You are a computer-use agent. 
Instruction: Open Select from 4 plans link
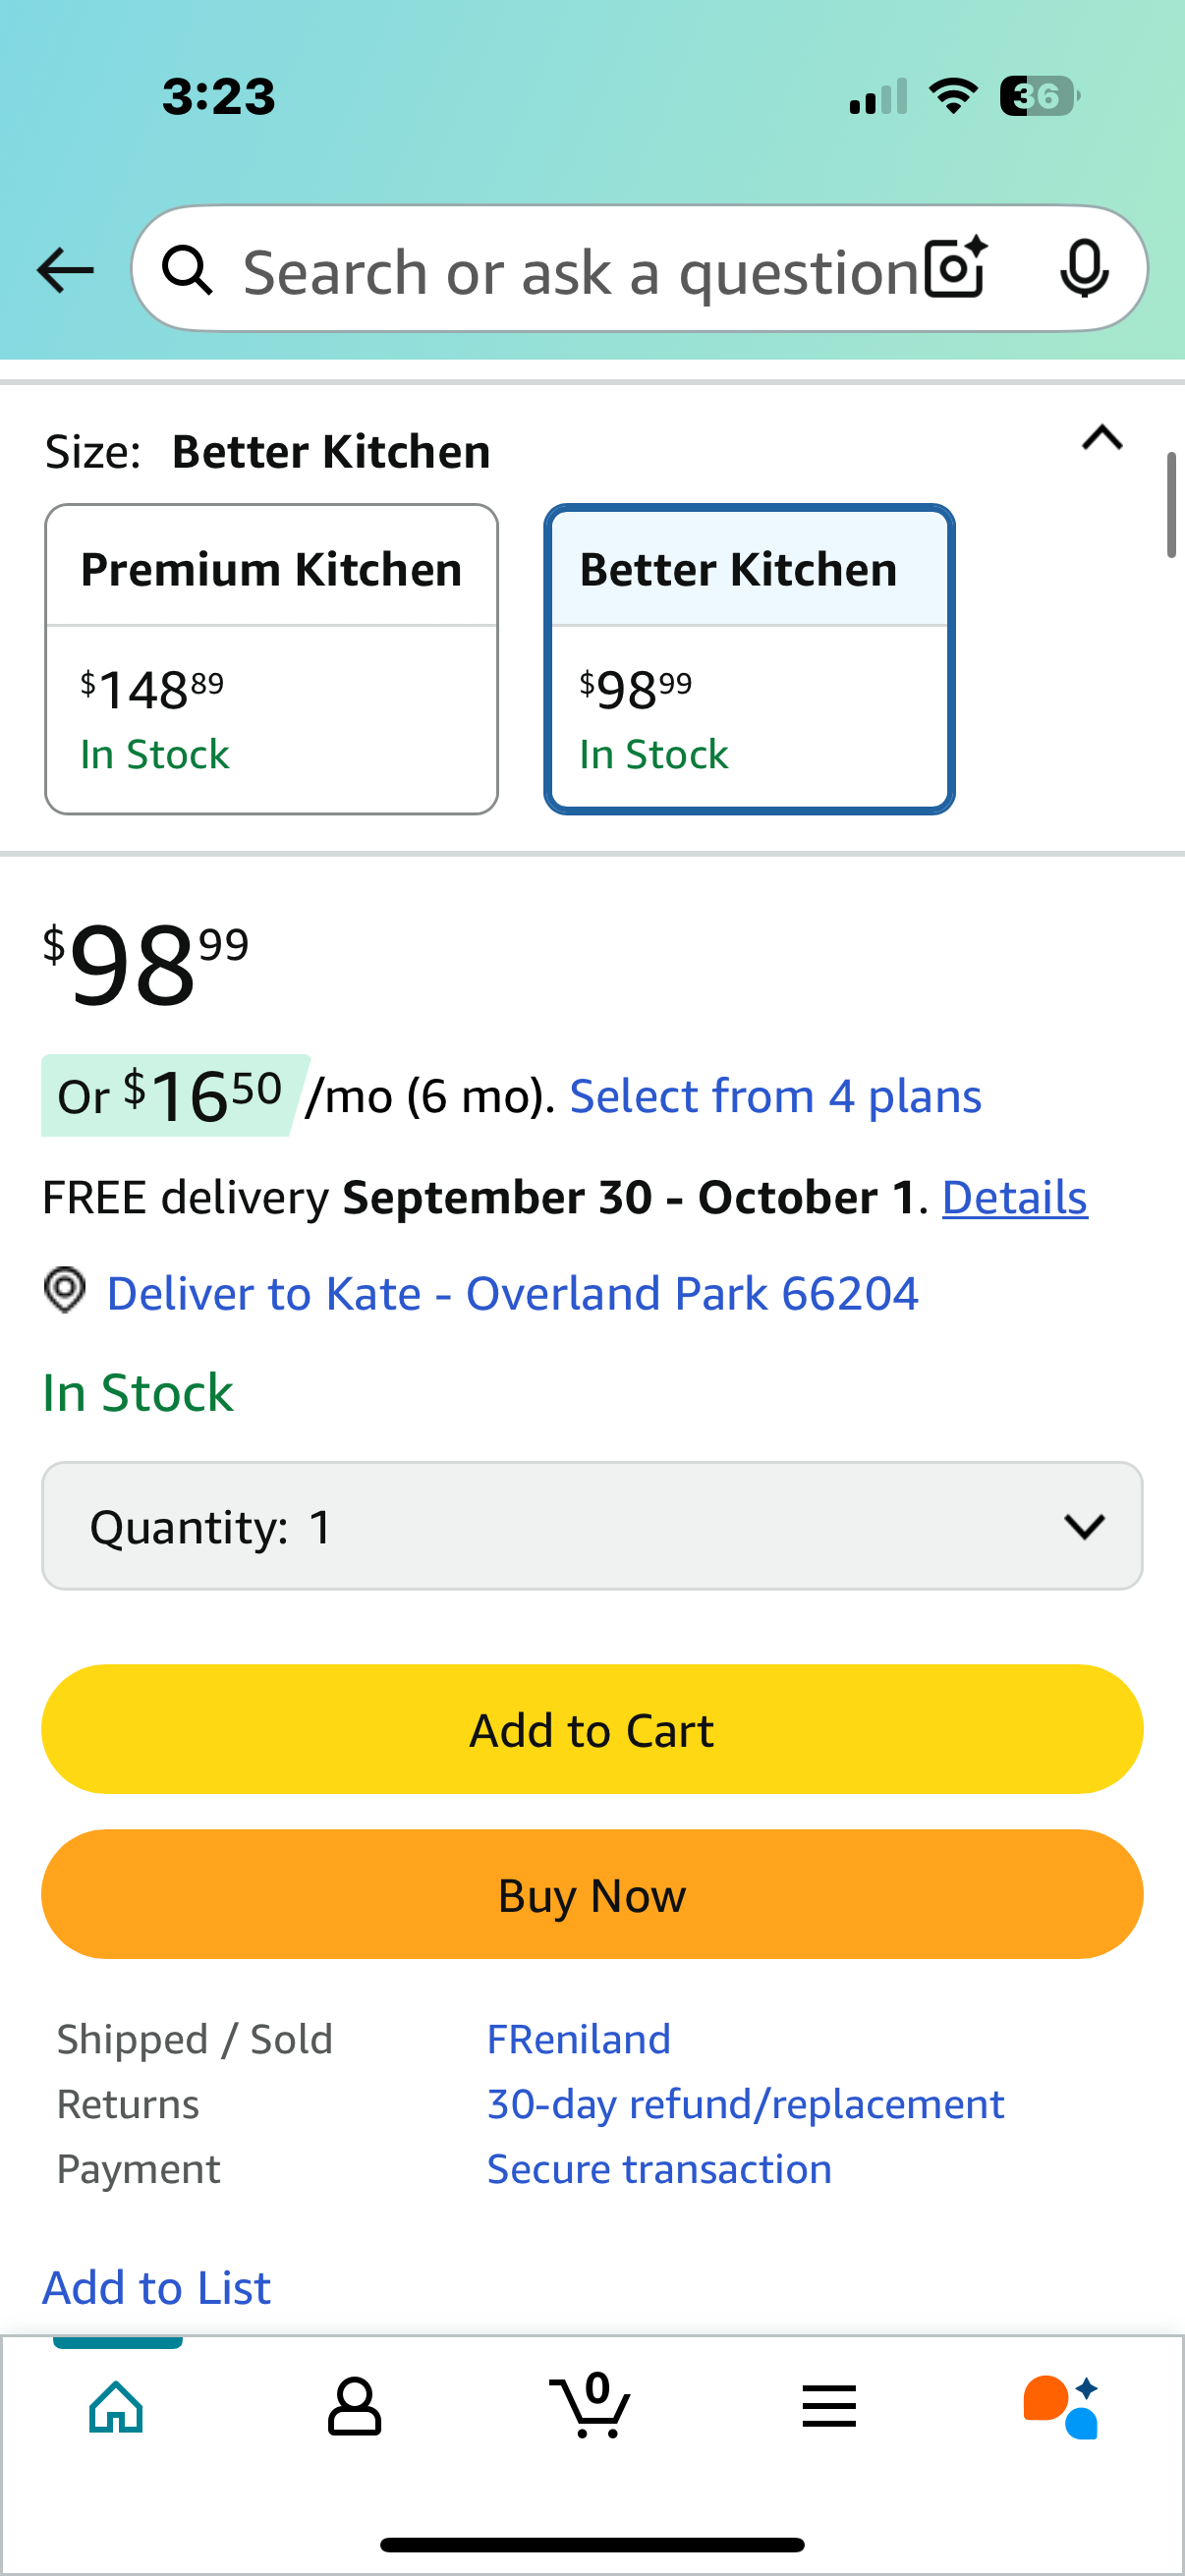tap(775, 1096)
